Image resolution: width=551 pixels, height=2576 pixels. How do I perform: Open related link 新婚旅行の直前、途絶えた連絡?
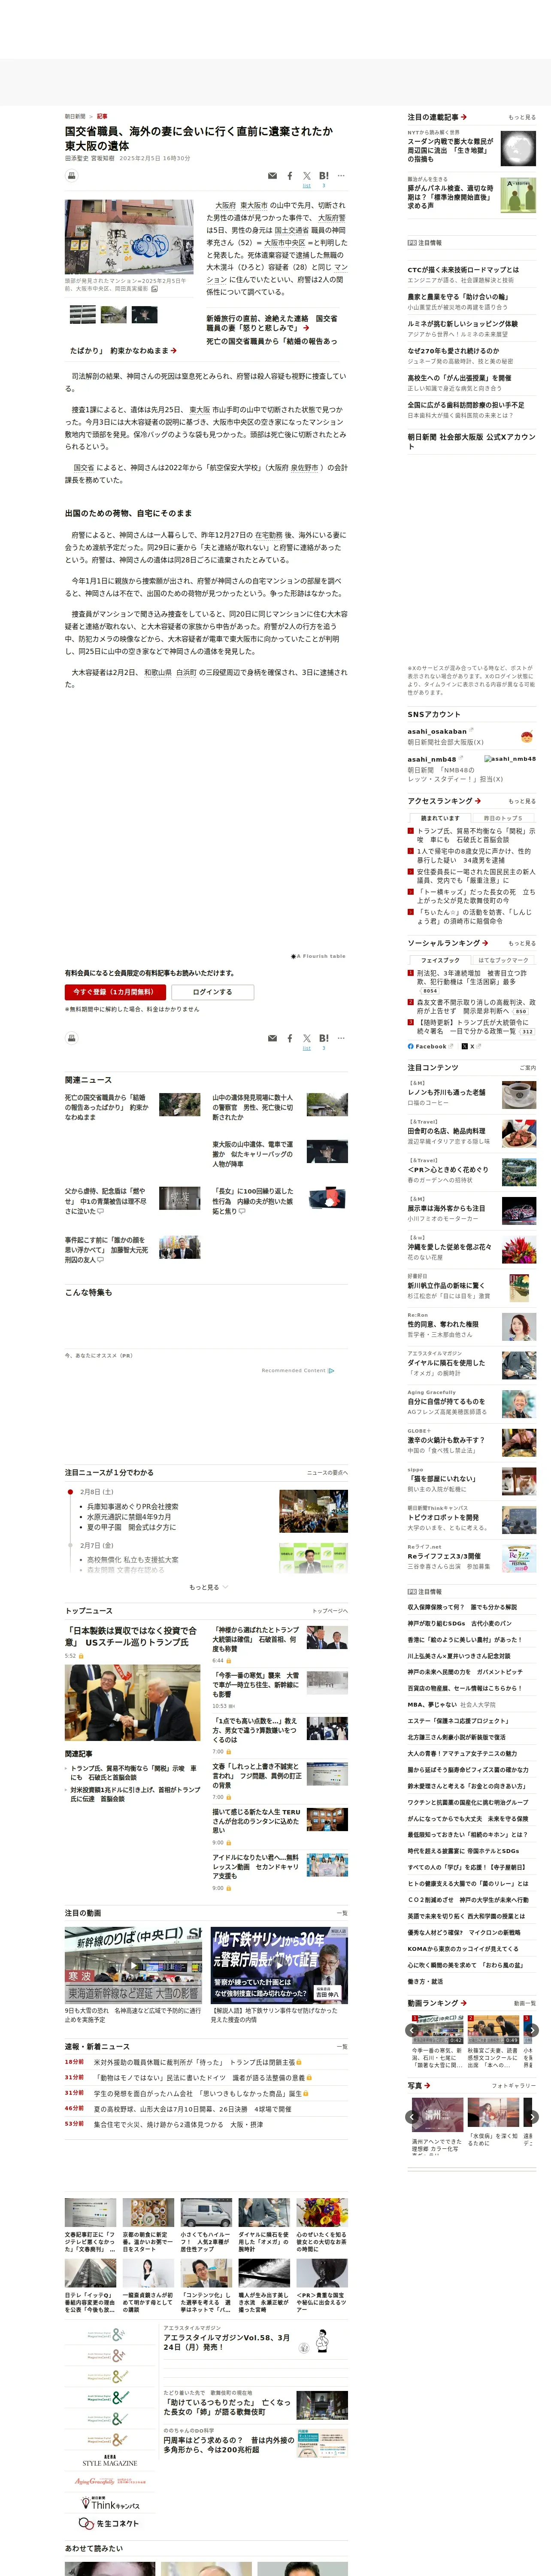272,322
